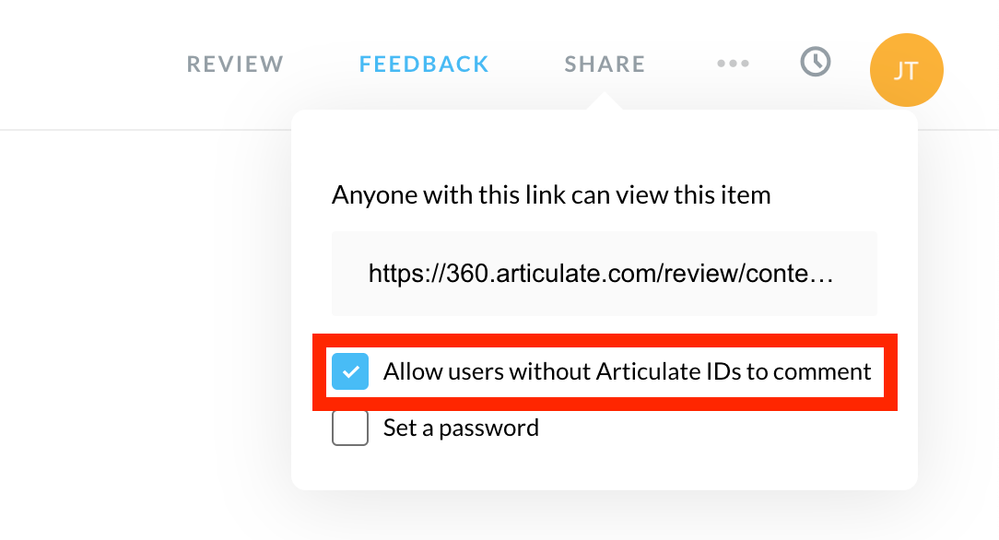Viewport: 999px width, 540px height.
Task: Open the version history clock icon
Action: (815, 63)
